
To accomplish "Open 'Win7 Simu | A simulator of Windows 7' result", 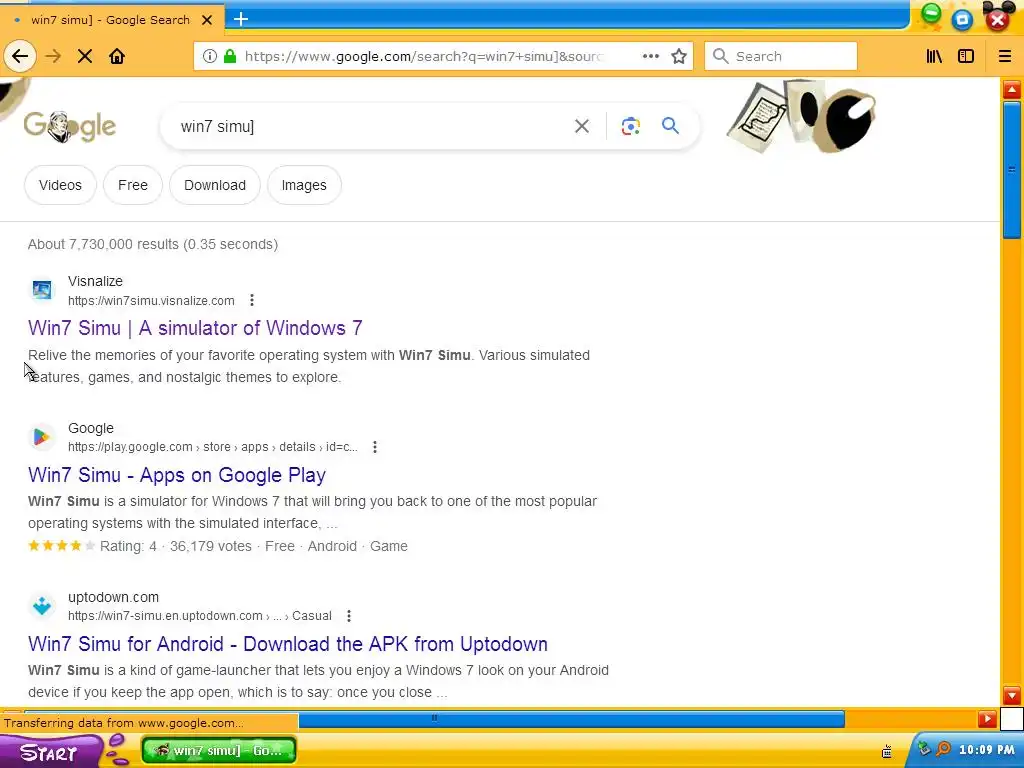I will 195,328.
